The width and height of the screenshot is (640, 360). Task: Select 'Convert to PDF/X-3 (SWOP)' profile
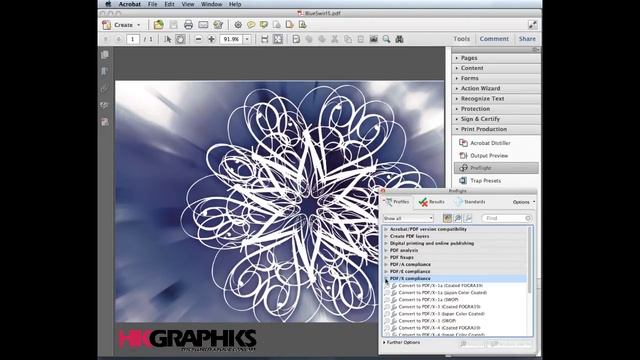tap(427, 321)
